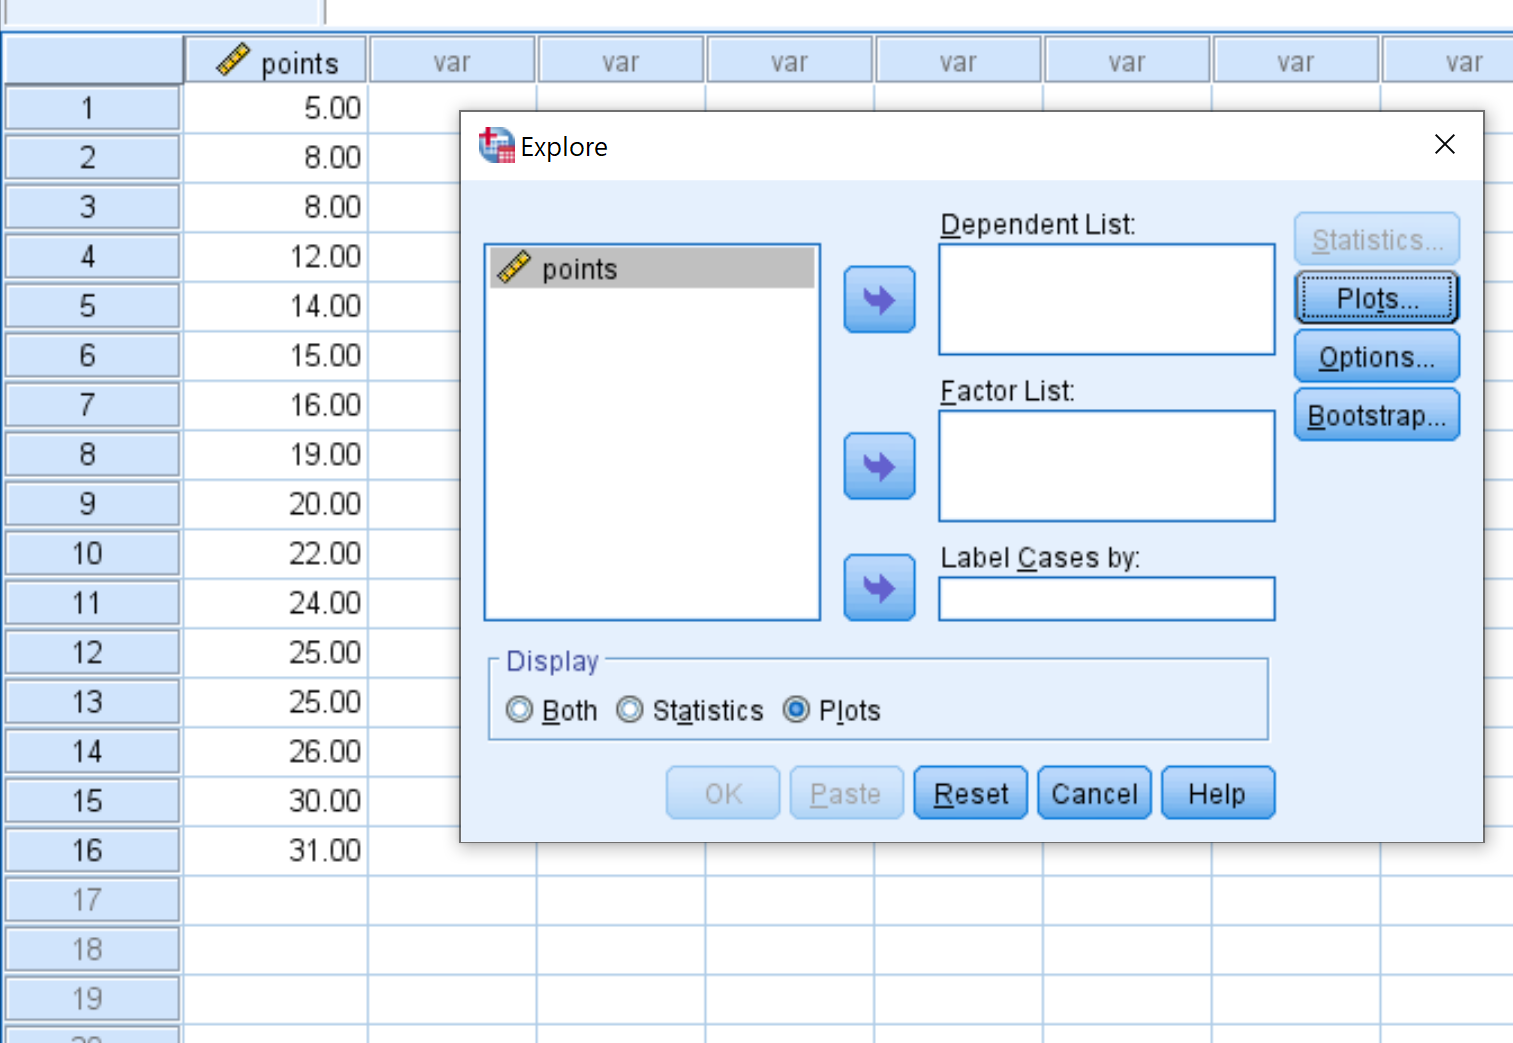This screenshot has height=1043, width=1513.
Task: Click the Label Cases by field
Action: [1107, 598]
